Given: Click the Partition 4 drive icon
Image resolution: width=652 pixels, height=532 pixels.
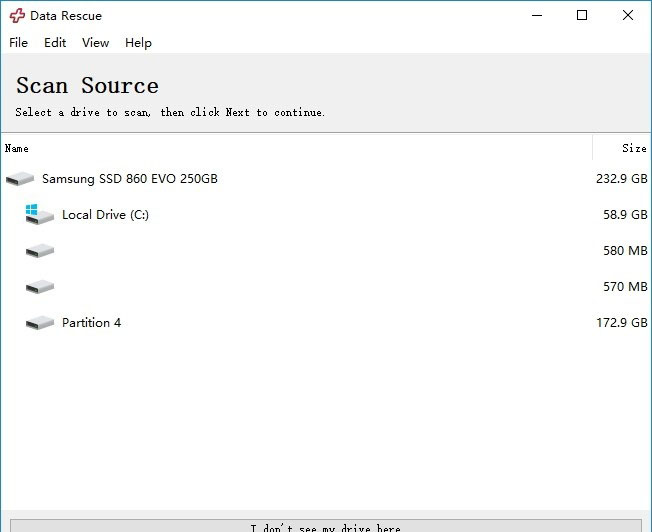Looking at the screenshot, I should pyautogui.click(x=40, y=323).
